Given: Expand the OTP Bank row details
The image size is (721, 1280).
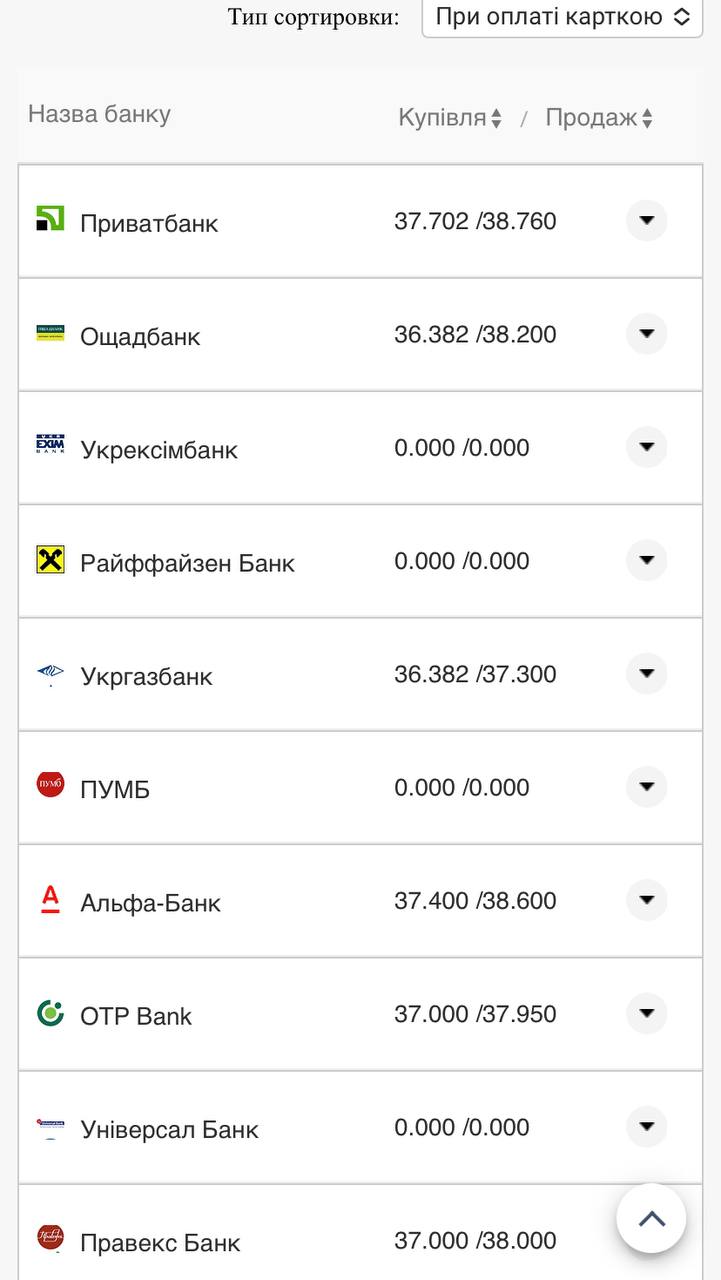Looking at the screenshot, I should click(646, 1013).
